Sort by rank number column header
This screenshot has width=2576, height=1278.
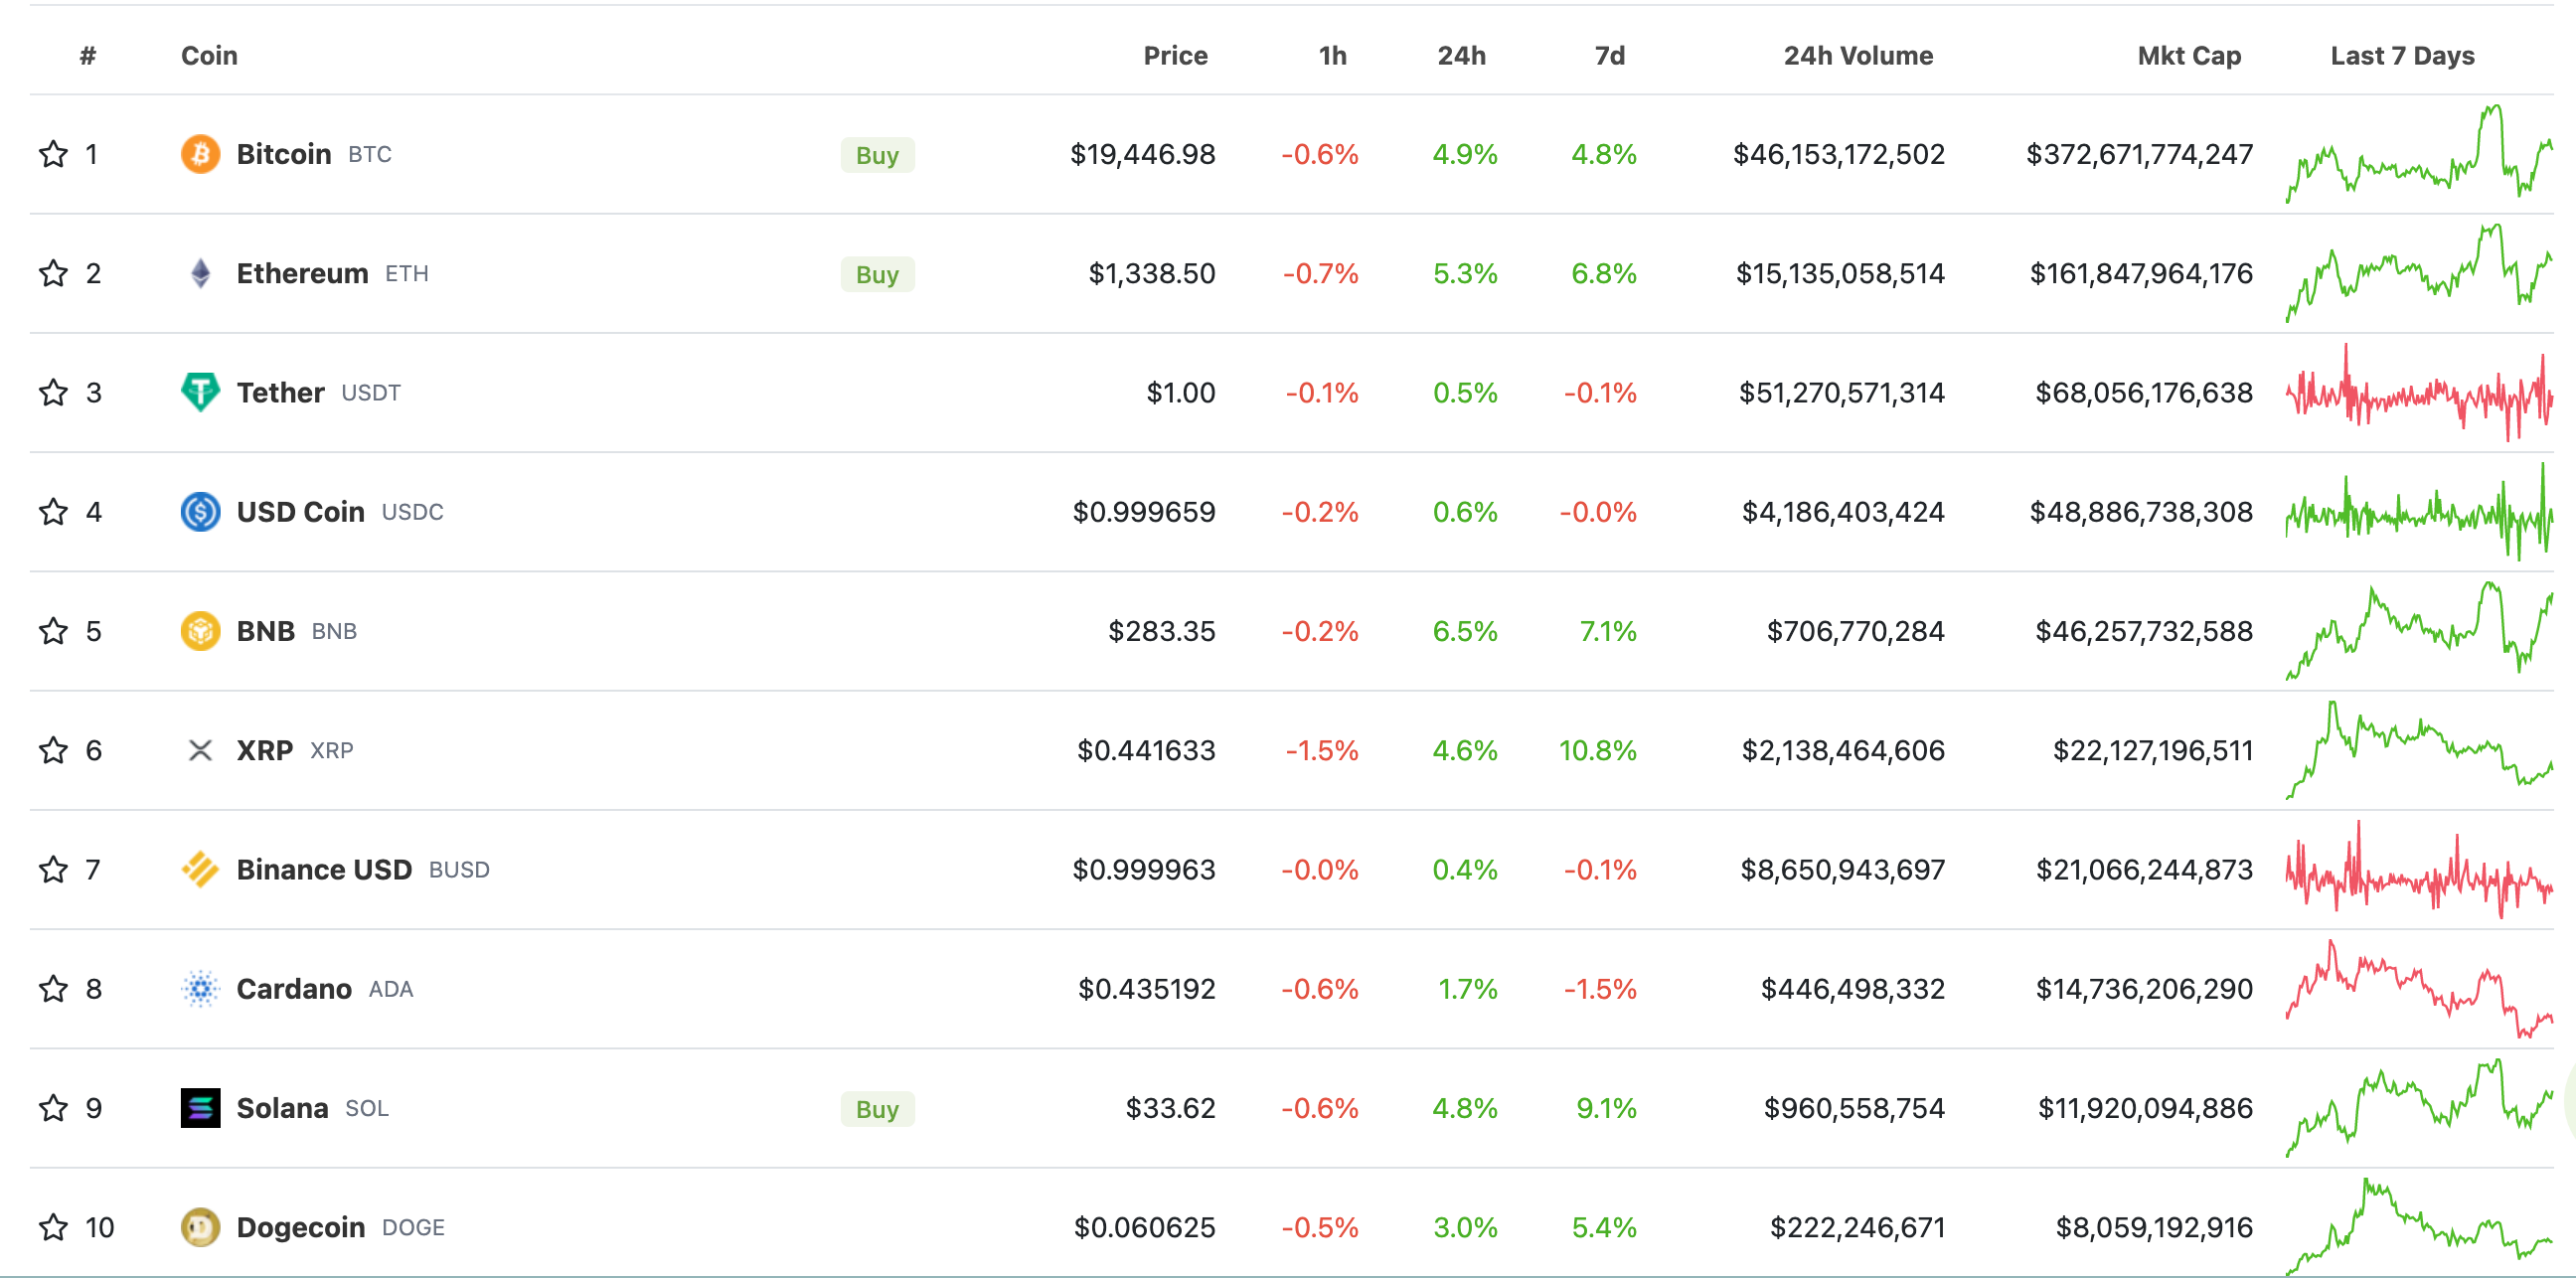tap(88, 56)
